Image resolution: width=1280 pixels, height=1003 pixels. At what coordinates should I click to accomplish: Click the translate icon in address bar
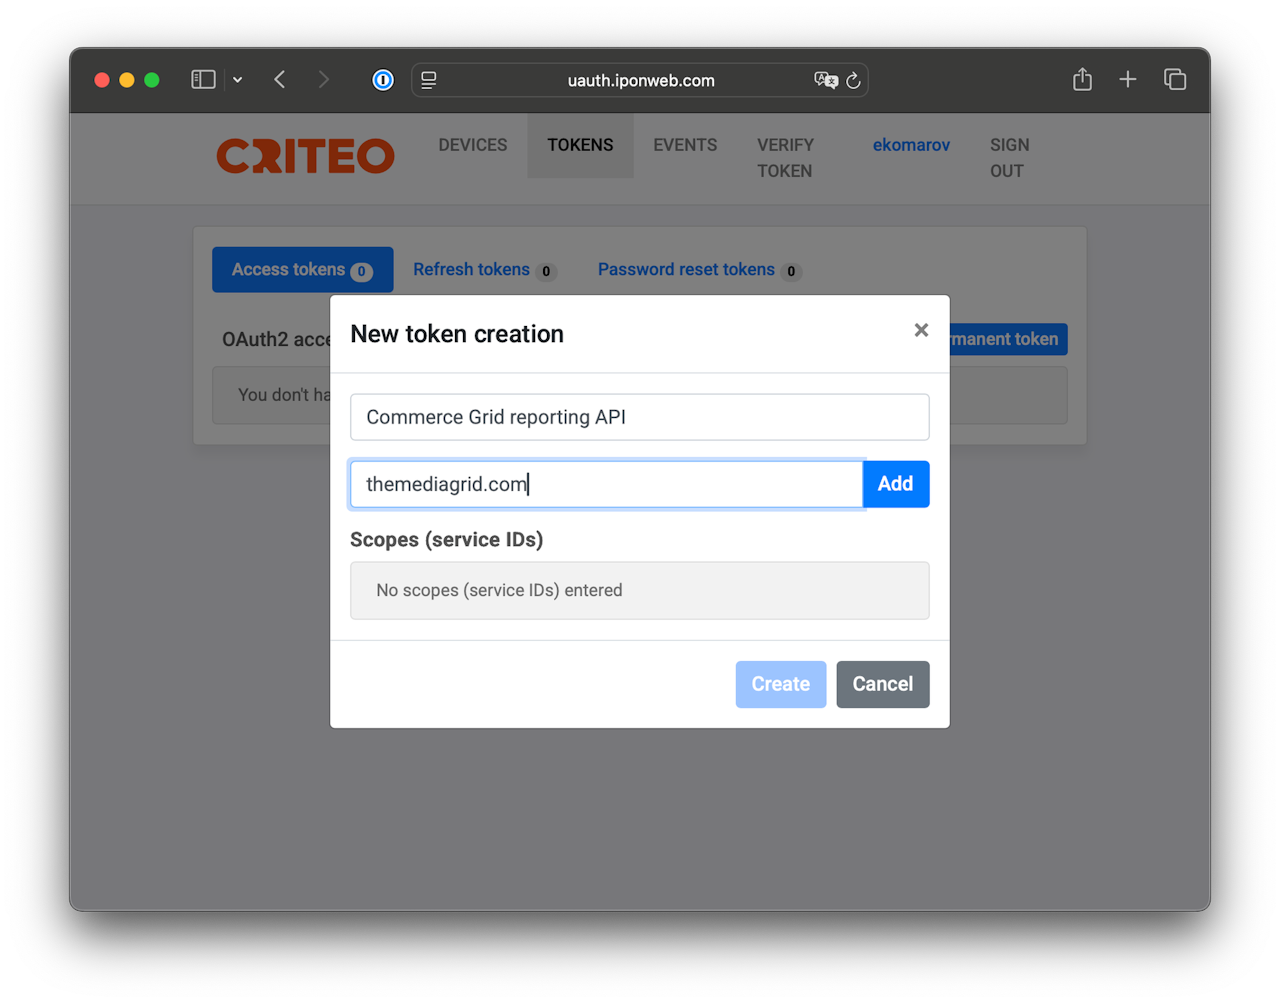pyautogui.click(x=826, y=80)
